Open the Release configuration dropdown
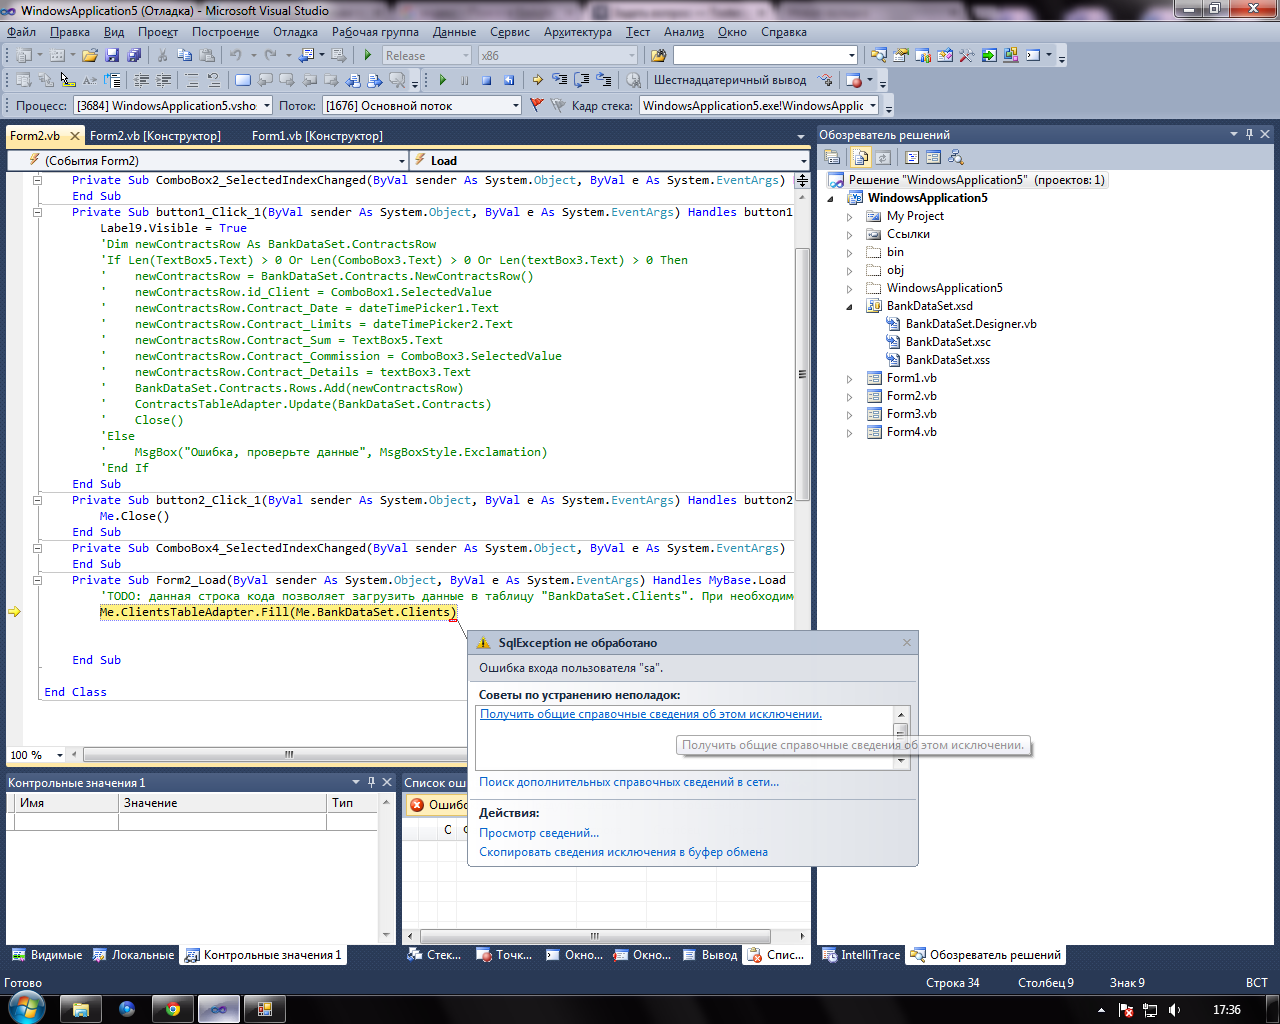The image size is (1280, 1024). pyautogui.click(x=465, y=56)
